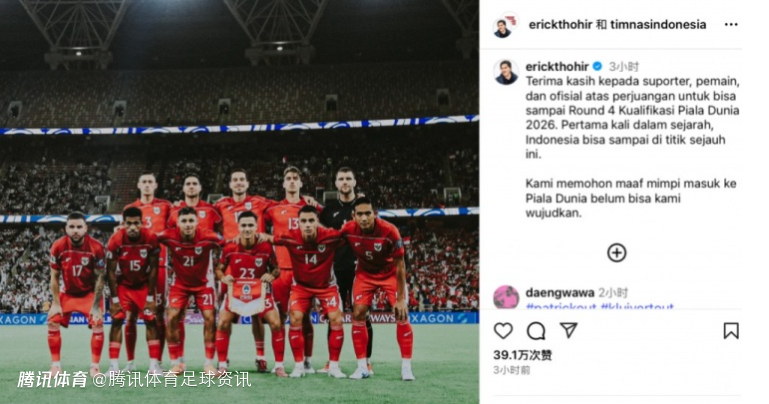Screen dimensions: 769x404
Task: Save post with bookmark icon
Action: coord(731,331)
